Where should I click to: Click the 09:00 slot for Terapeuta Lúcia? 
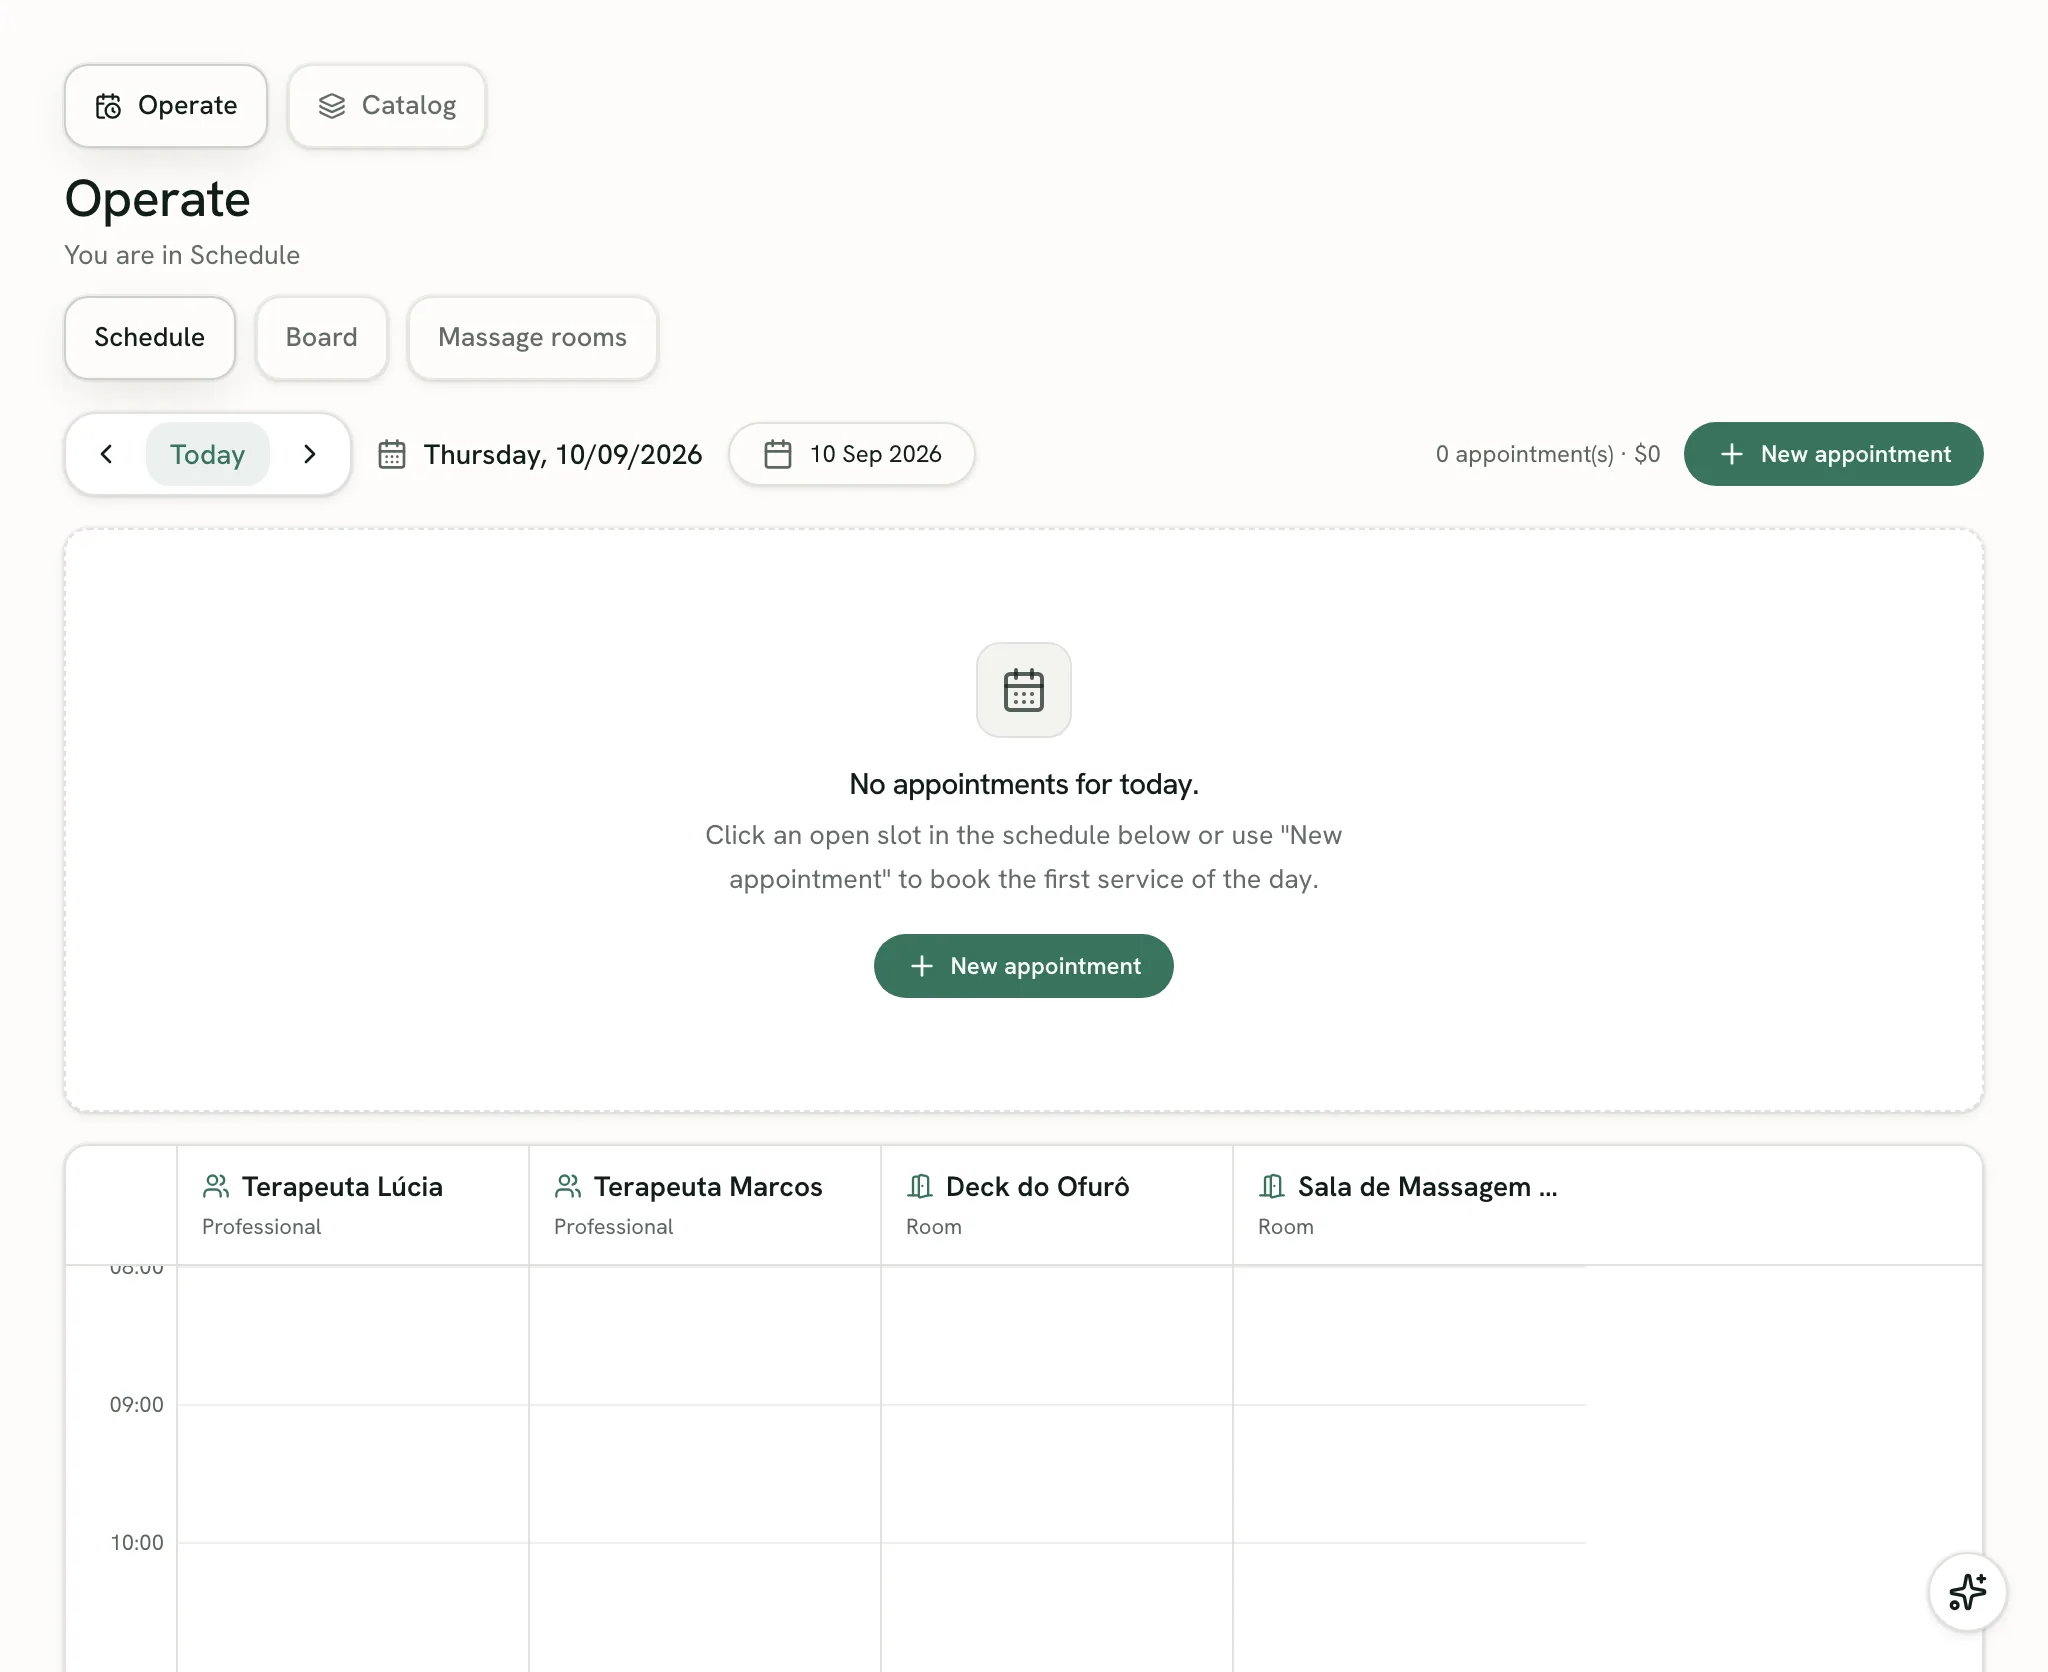(353, 1474)
